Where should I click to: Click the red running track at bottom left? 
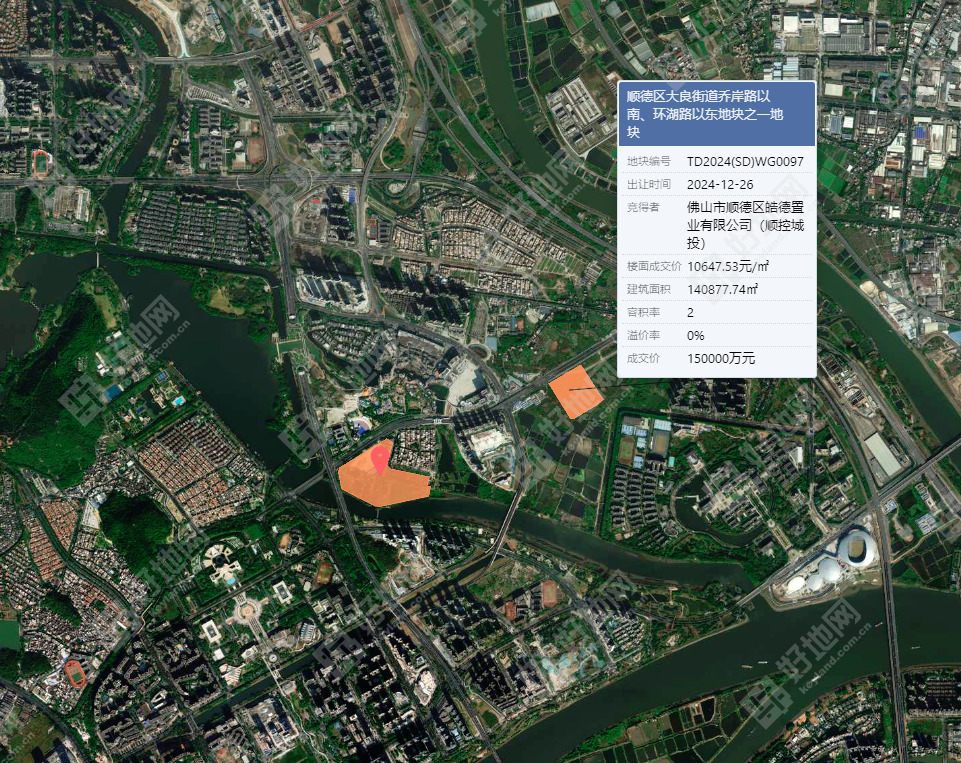[75, 674]
